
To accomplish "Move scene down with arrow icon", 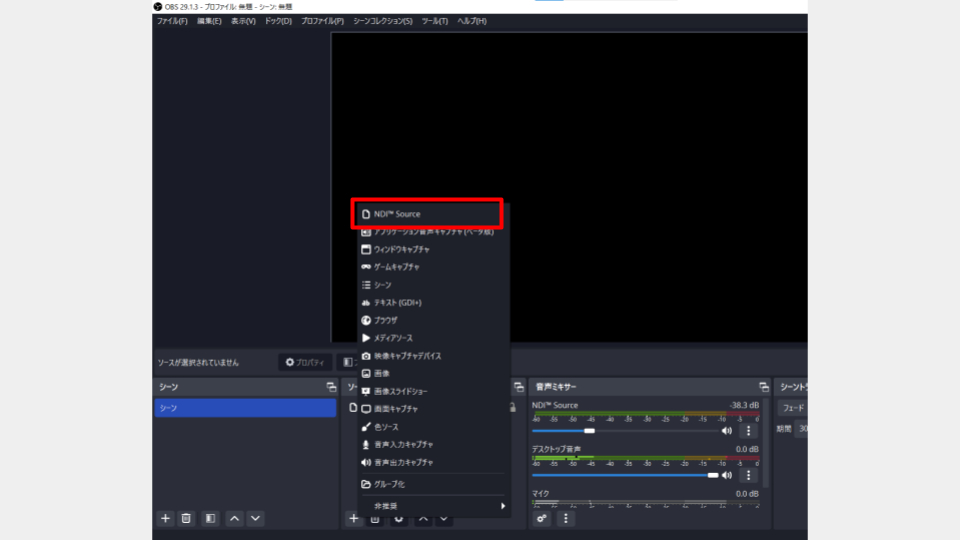I will coord(256,518).
